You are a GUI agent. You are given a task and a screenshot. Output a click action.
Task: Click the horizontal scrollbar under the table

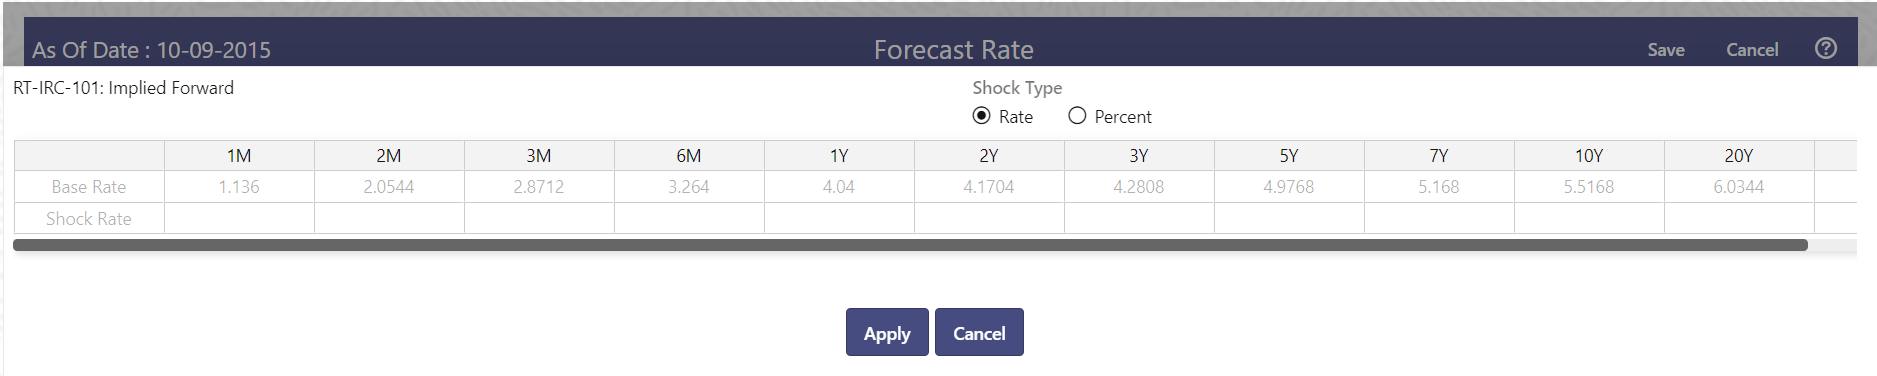tap(910, 245)
